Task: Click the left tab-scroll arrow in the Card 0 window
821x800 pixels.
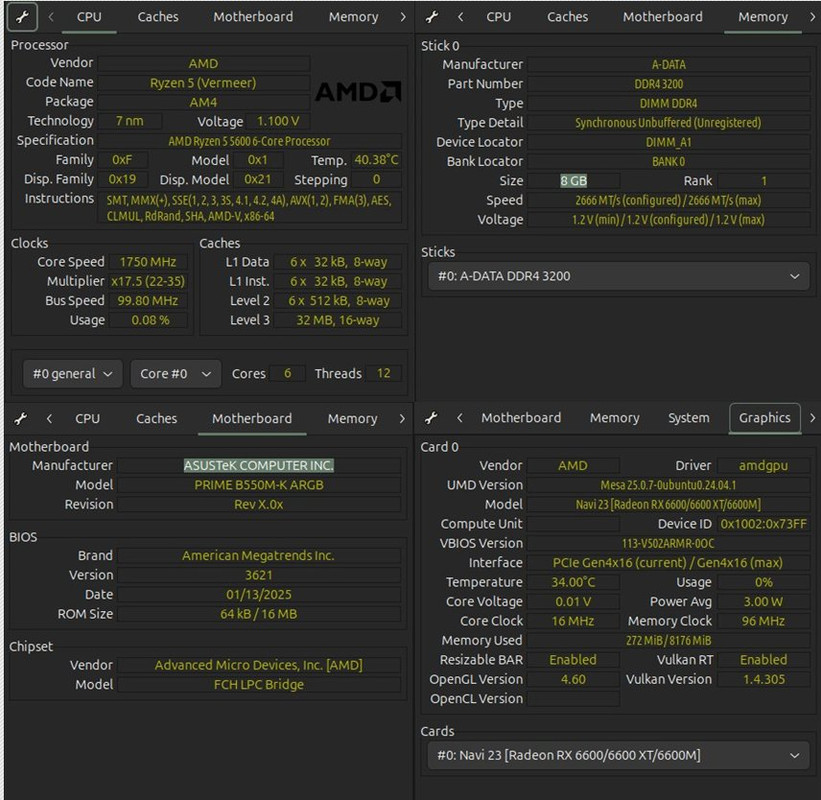Action: (460, 418)
